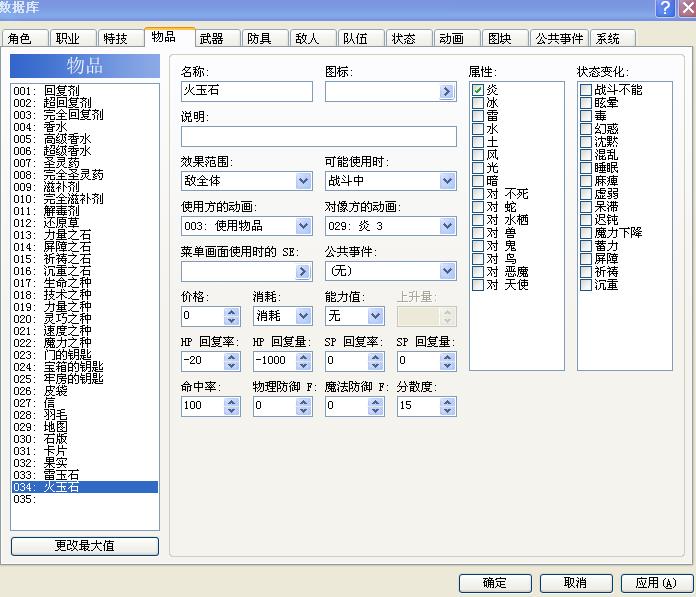The height and width of the screenshot is (597, 696).
Task: Select the empty item 035 in the list
Action: (x=85, y=499)
